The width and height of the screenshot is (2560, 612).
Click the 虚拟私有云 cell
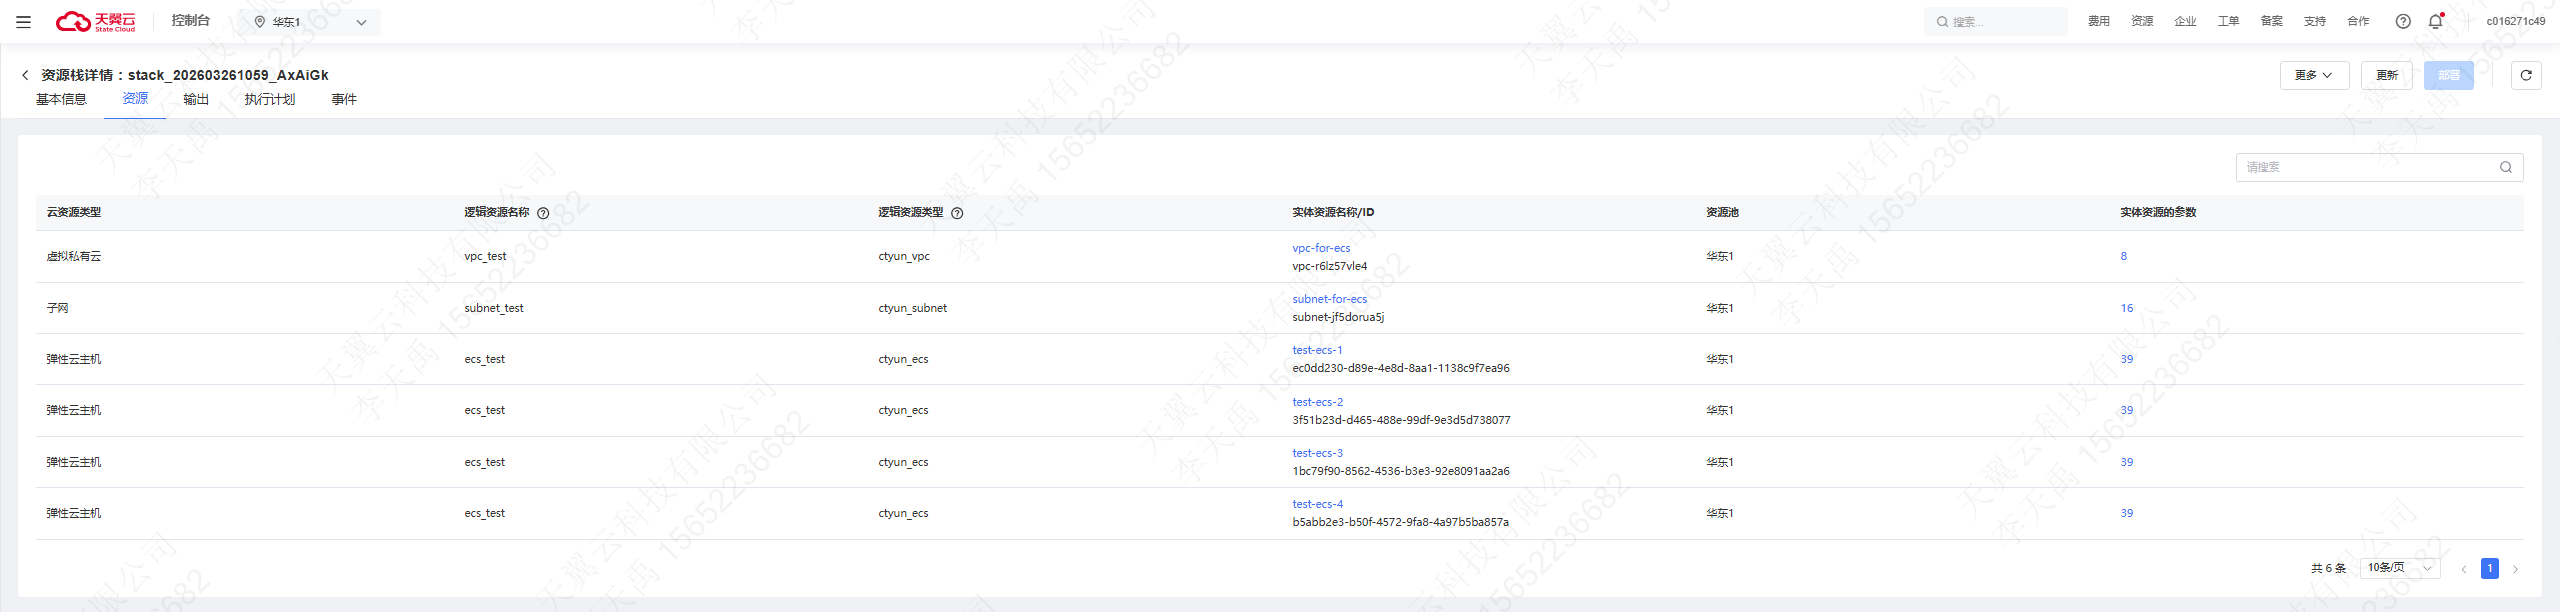point(73,256)
